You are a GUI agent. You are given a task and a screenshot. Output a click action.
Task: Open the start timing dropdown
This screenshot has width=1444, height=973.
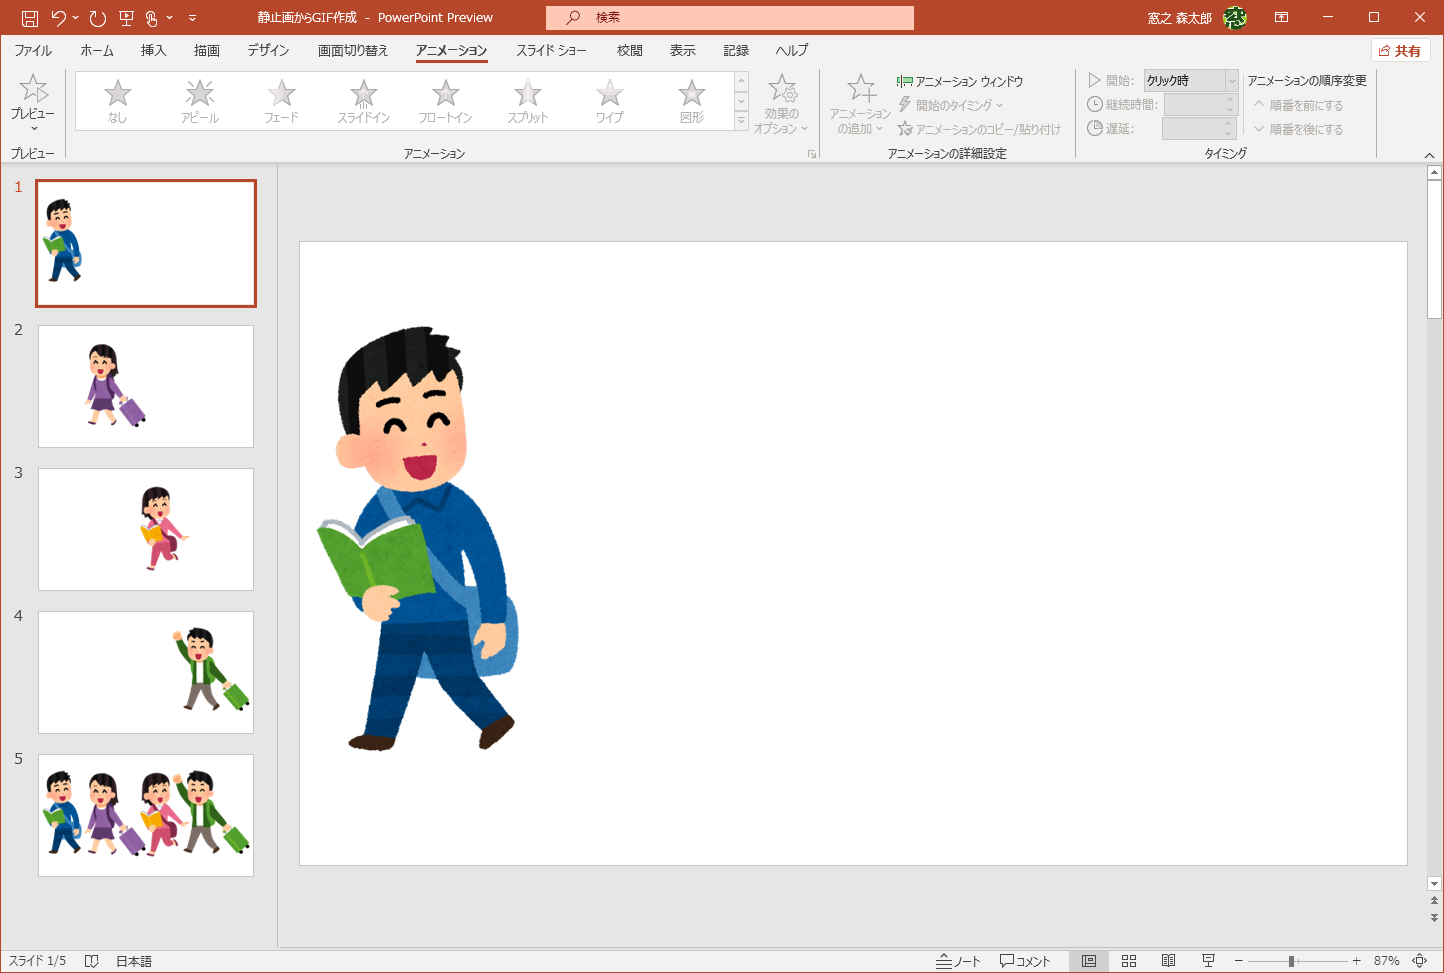tap(1232, 81)
